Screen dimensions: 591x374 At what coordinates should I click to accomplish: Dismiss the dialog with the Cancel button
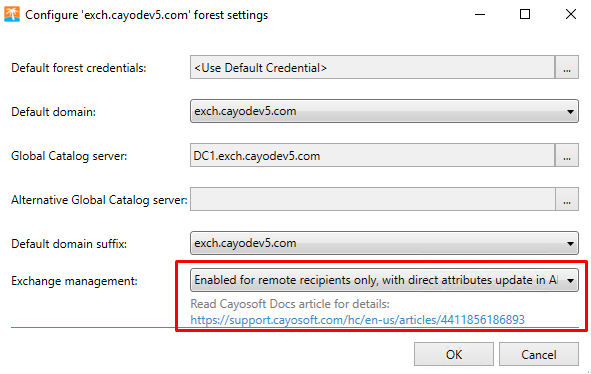[539, 354]
